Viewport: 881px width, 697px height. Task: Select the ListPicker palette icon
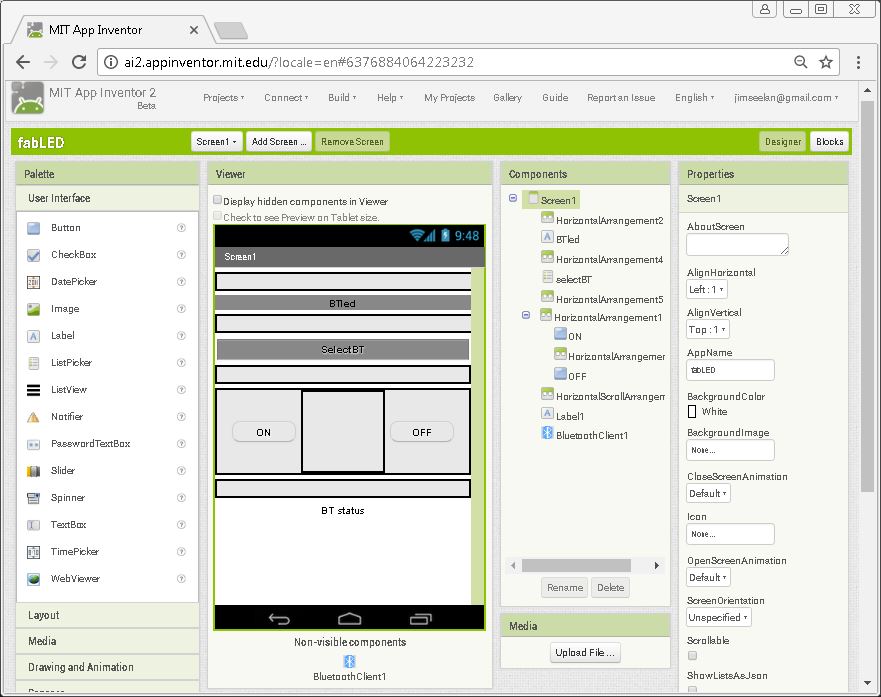pos(34,363)
